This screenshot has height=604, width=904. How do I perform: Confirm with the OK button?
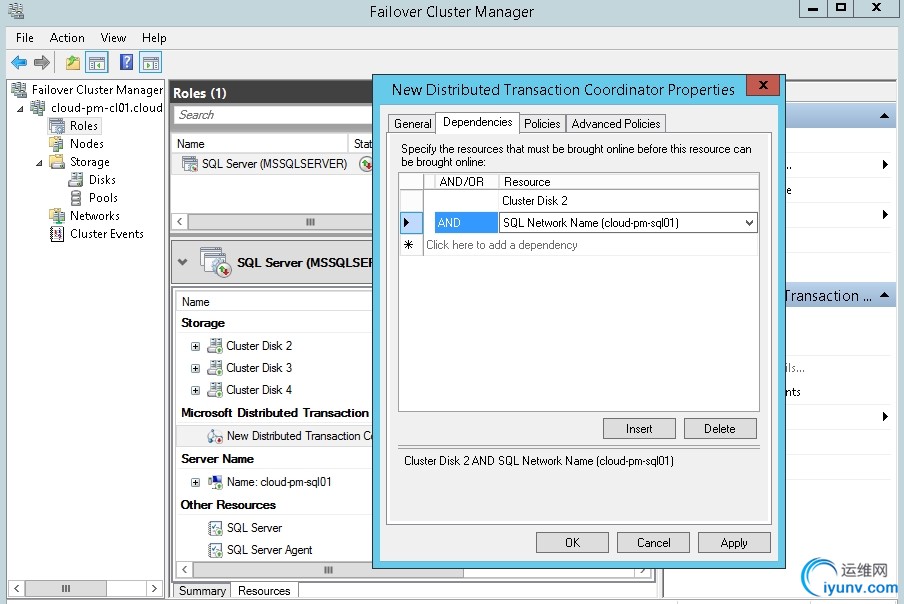[x=572, y=543]
